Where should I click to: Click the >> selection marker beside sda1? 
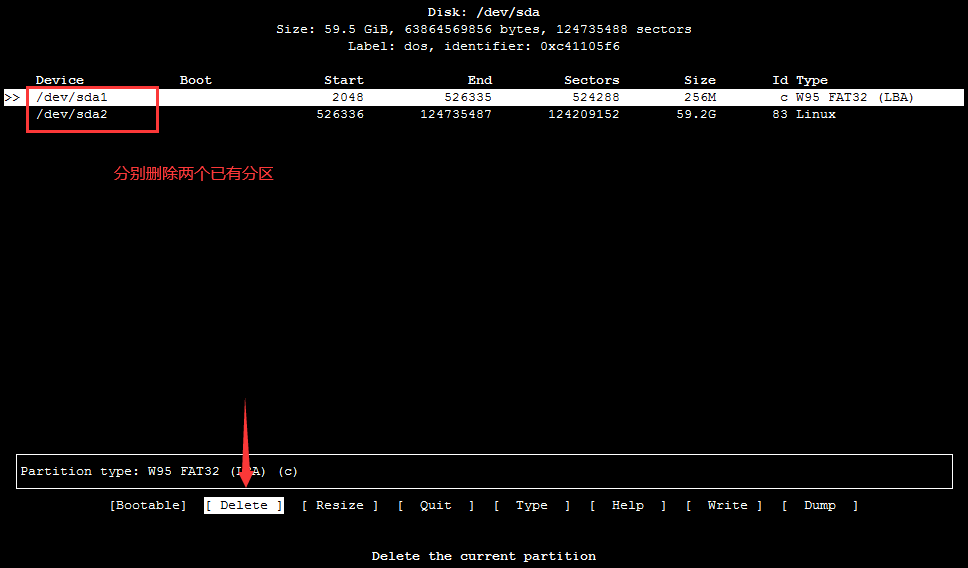click(x=12, y=97)
